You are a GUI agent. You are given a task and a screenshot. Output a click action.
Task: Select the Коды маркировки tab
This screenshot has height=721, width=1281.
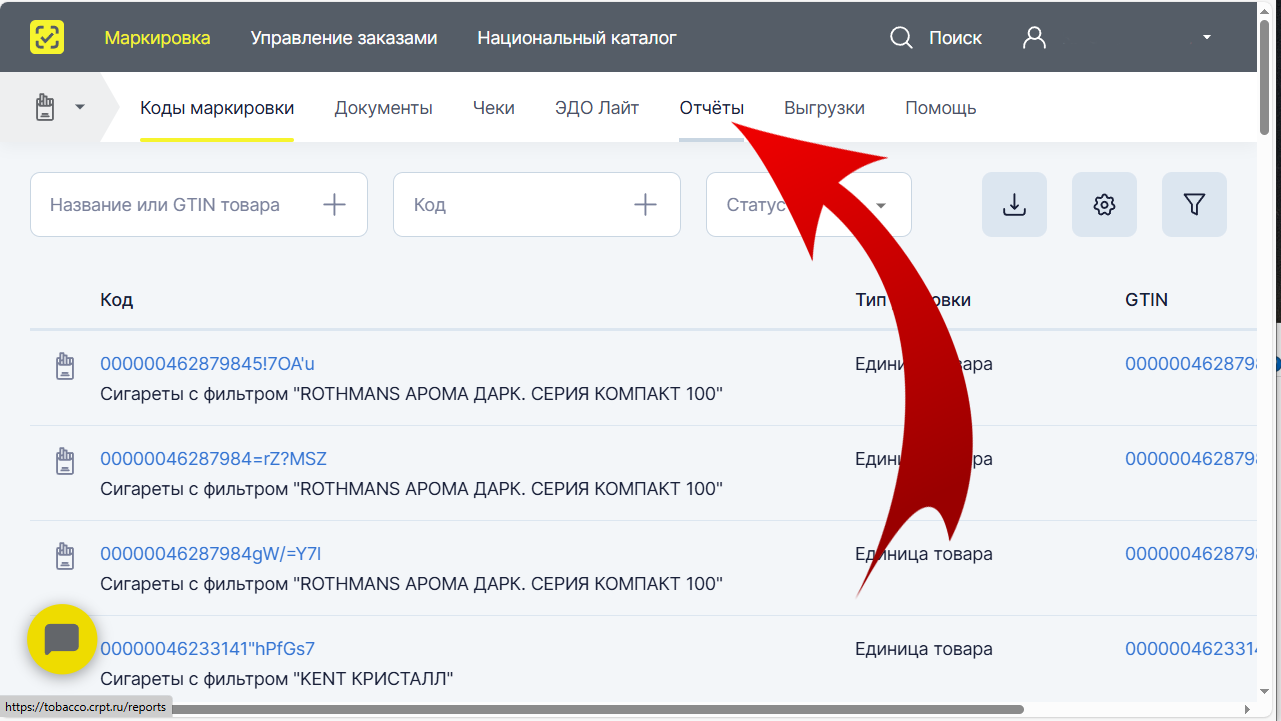click(217, 108)
